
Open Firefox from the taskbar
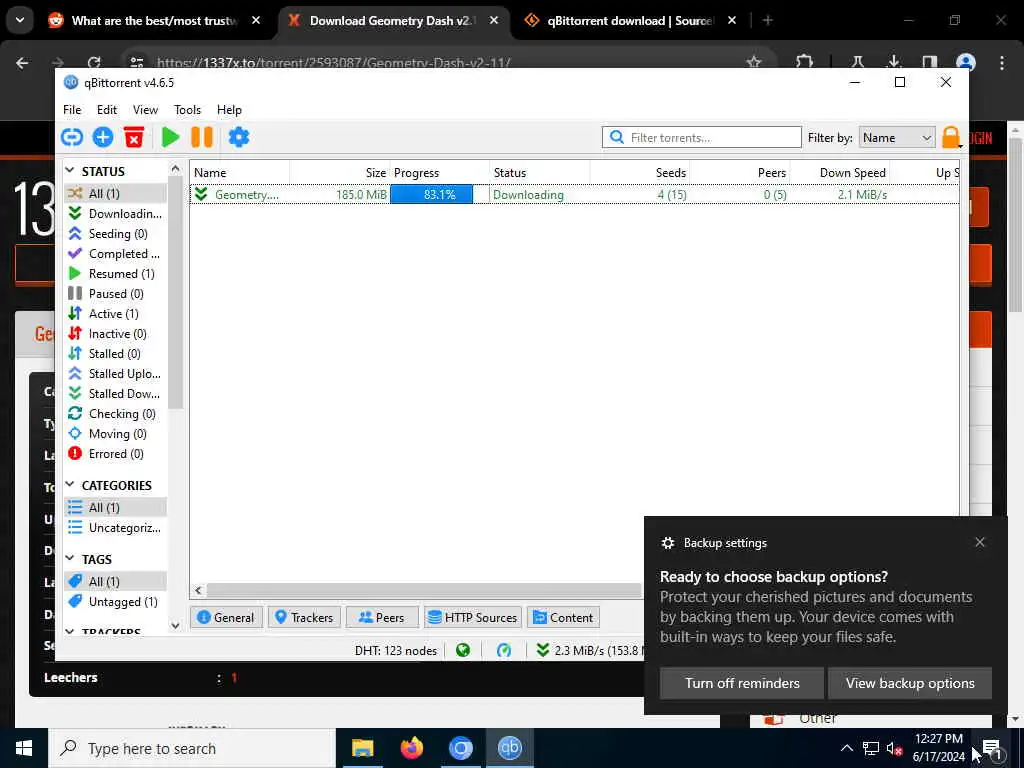[411, 748]
